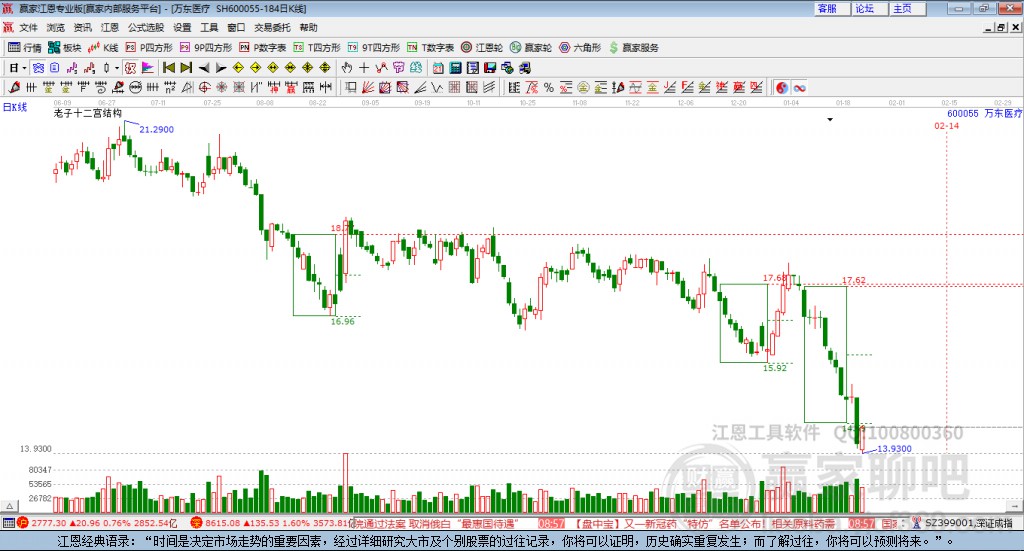Click the arrow button at volume panel right
Viewport: 1024px width, 551px height.
(x=1014, y=506)
